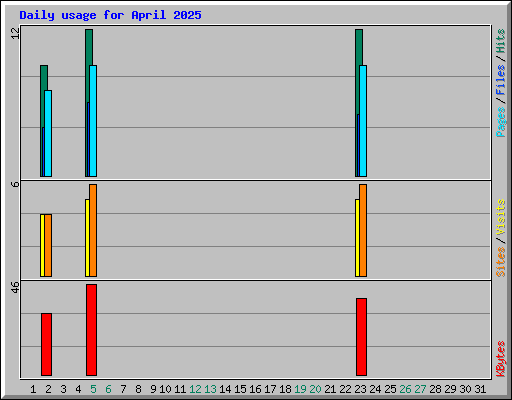The image size is (512, 400).
Task: Click green weekend day 12 on the axis
Action: pos(195,389)
